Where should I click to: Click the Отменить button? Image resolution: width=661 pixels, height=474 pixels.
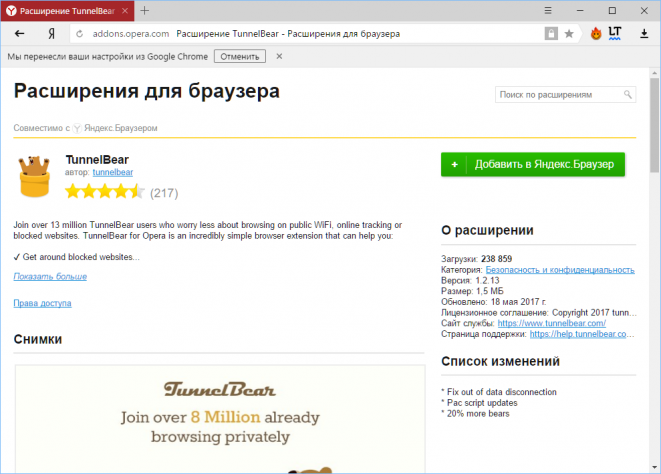(239, 57)
